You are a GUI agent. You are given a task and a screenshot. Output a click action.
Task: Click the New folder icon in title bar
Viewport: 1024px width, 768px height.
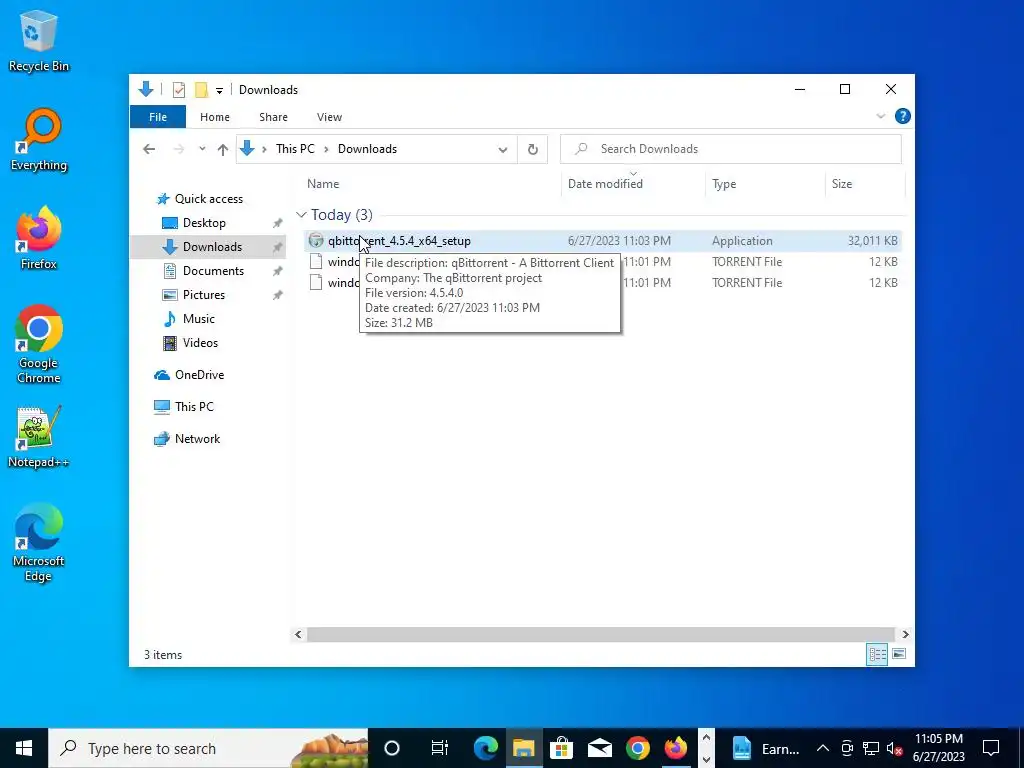coord(201,89)
